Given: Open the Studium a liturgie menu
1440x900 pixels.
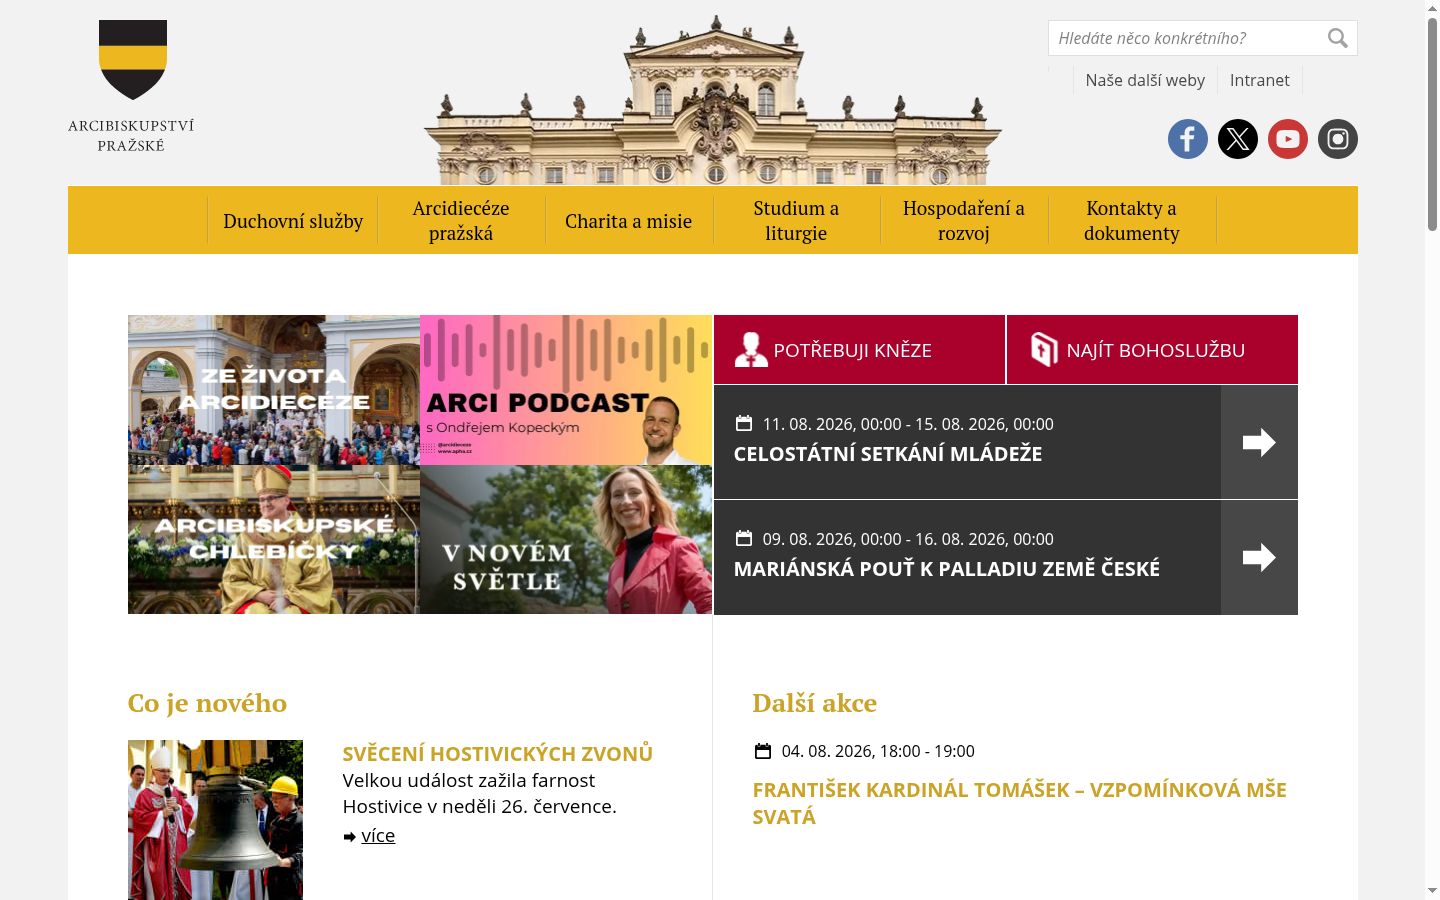Looking at the screenshot, I should pos(796,221).
